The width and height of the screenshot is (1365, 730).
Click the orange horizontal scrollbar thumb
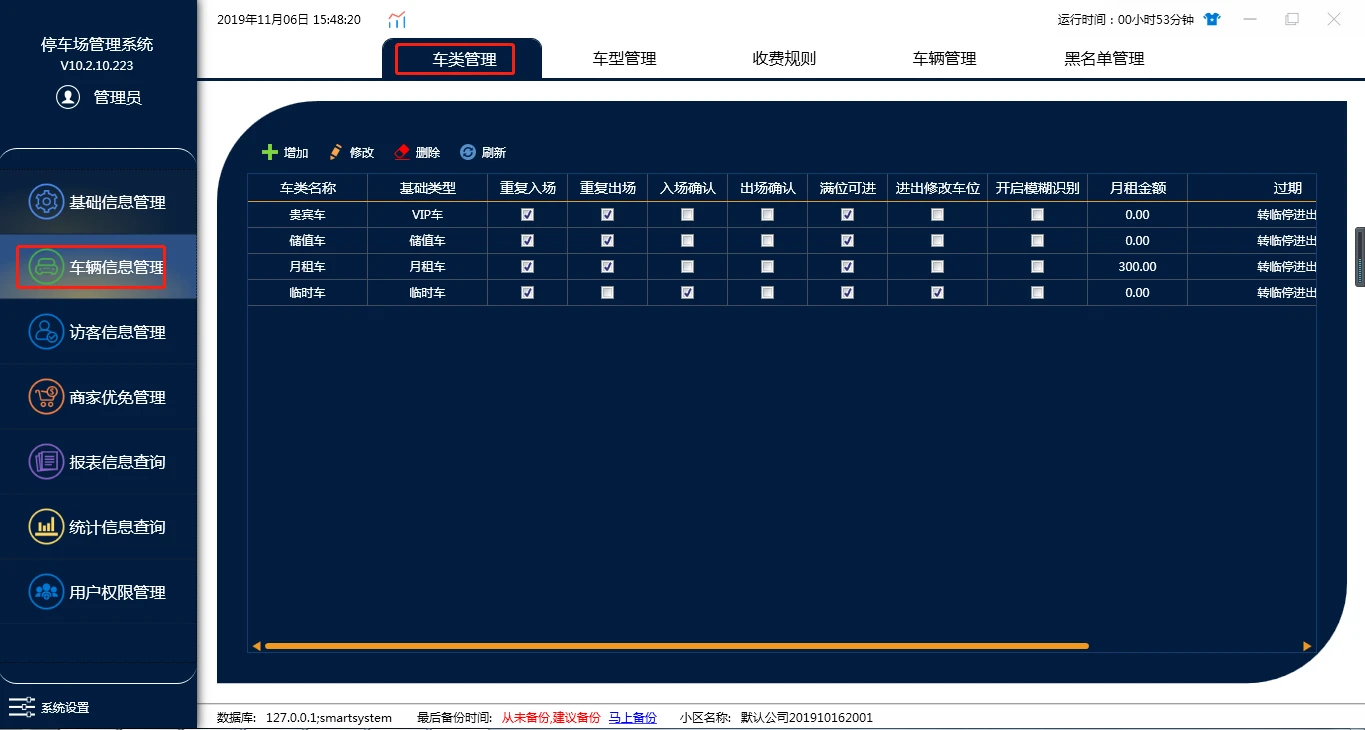click(x=676, y=646)
